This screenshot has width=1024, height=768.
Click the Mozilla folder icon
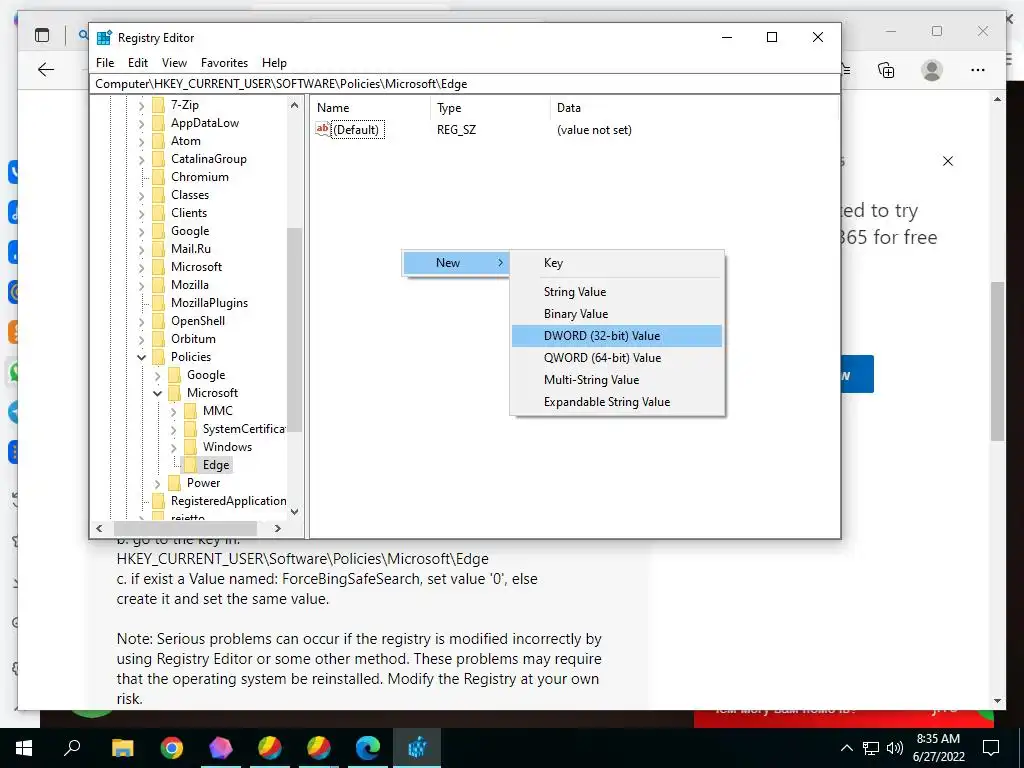(x=159, y=285)
